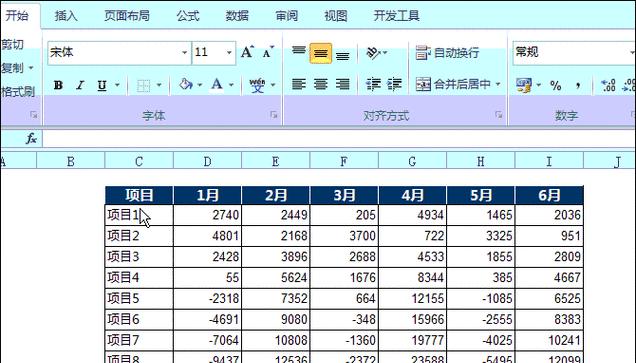Switch to the 公式 tab
Viewport: 636px width, 363px height.
click(188, 16)
